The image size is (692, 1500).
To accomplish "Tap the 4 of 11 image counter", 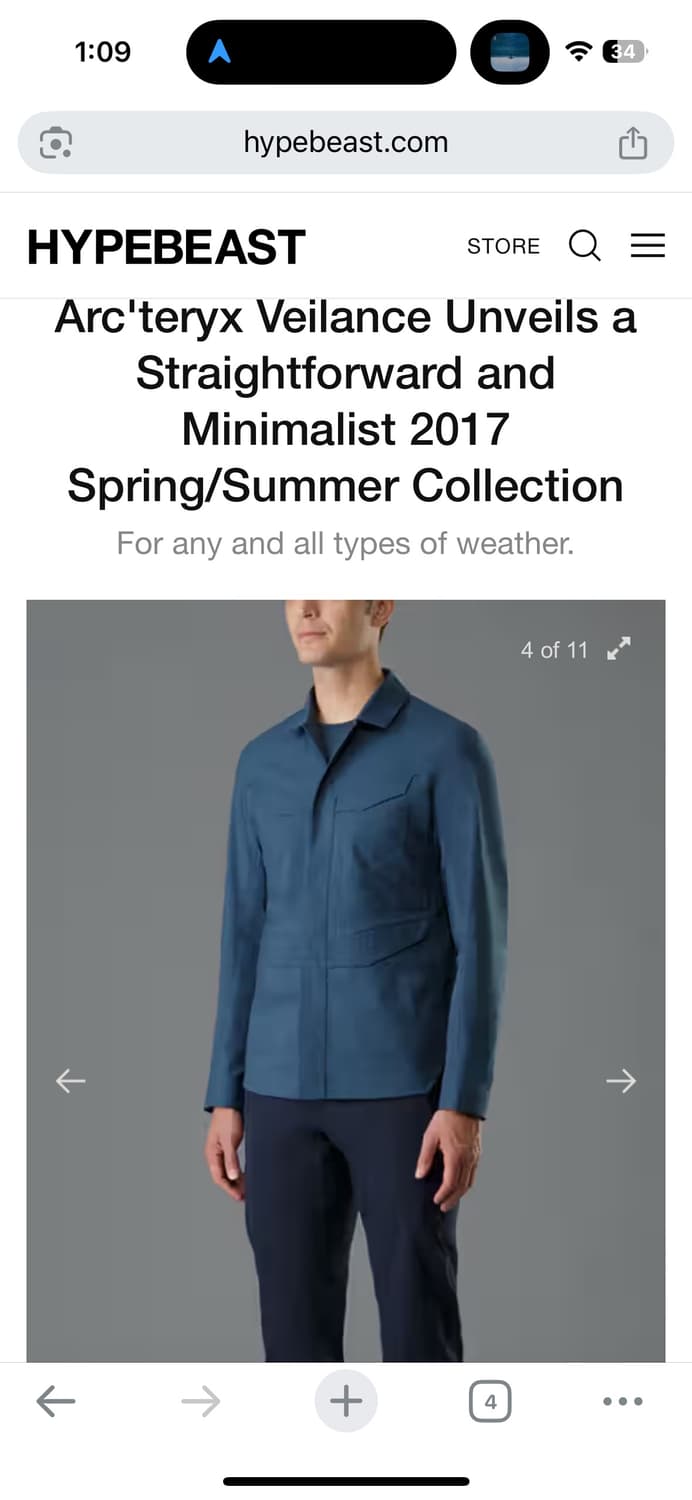I will [x=554, y=650].
